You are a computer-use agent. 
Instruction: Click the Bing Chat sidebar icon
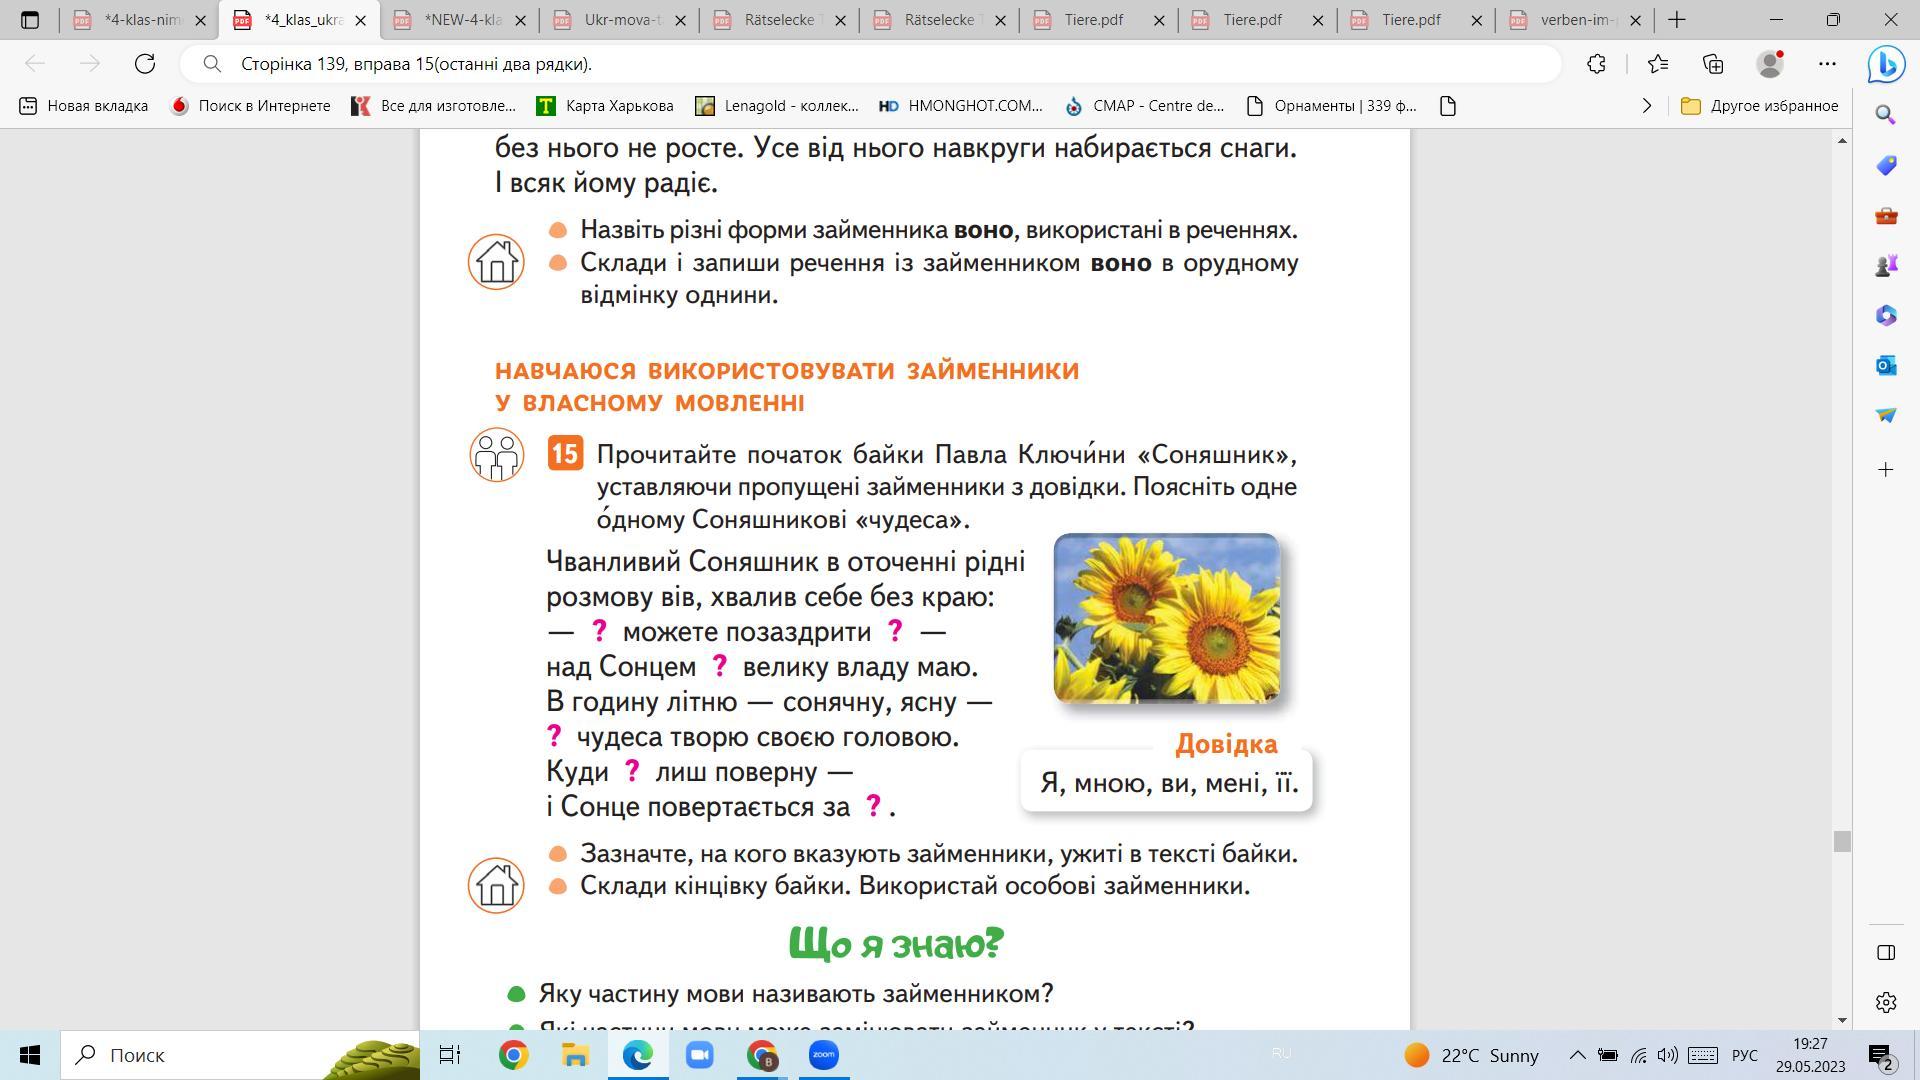[x=1886, y=64]
